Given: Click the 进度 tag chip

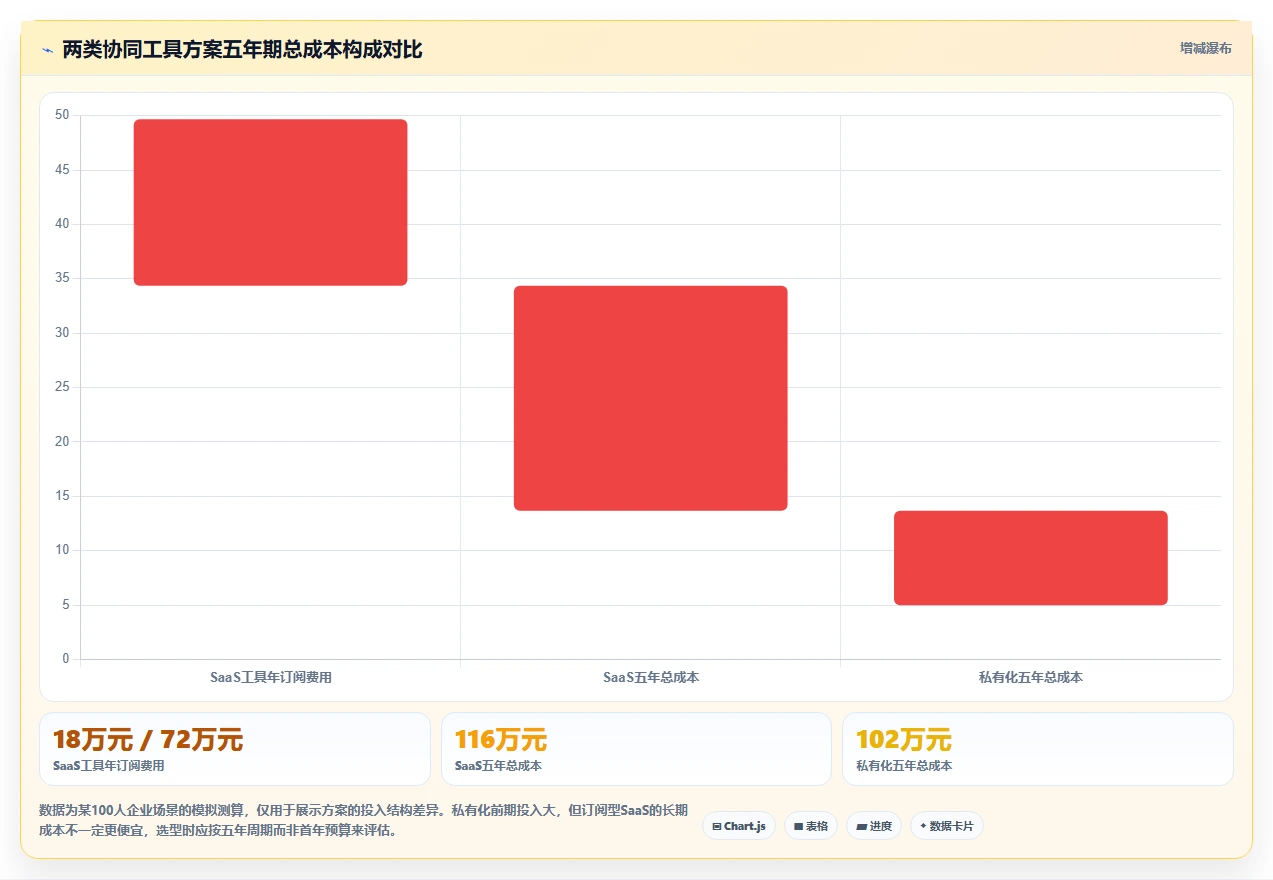Looking at the screenshot, I should tap(874, 826).
